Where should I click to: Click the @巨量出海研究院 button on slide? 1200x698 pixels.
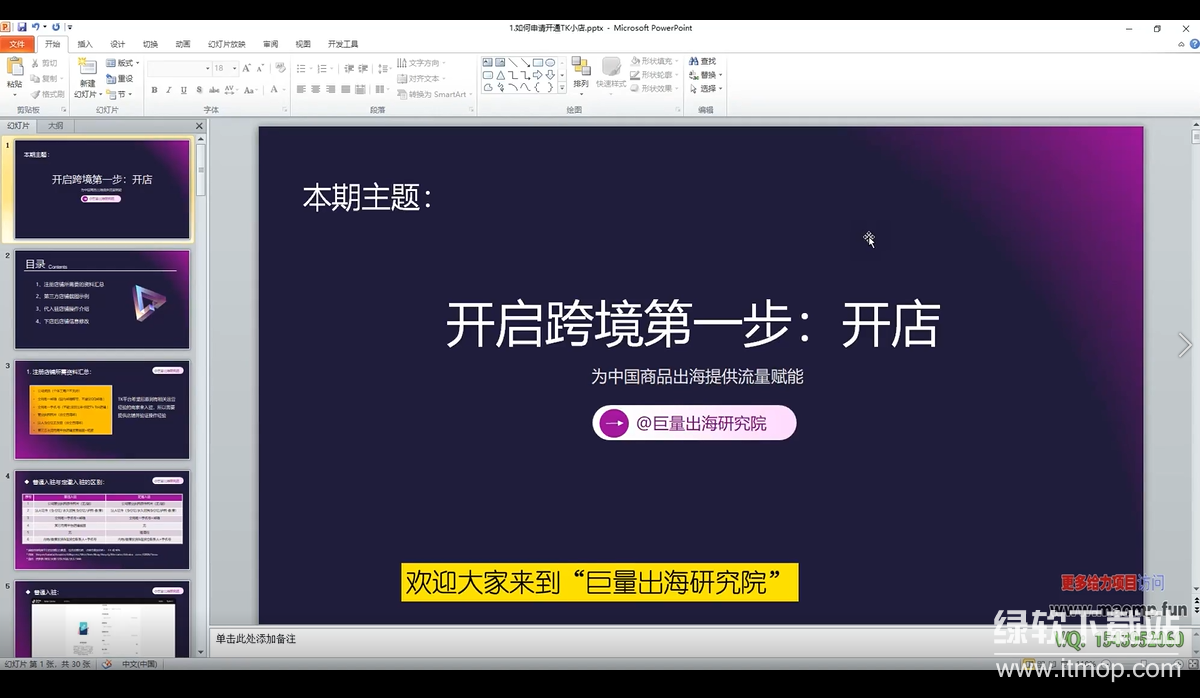click(694, 423)
